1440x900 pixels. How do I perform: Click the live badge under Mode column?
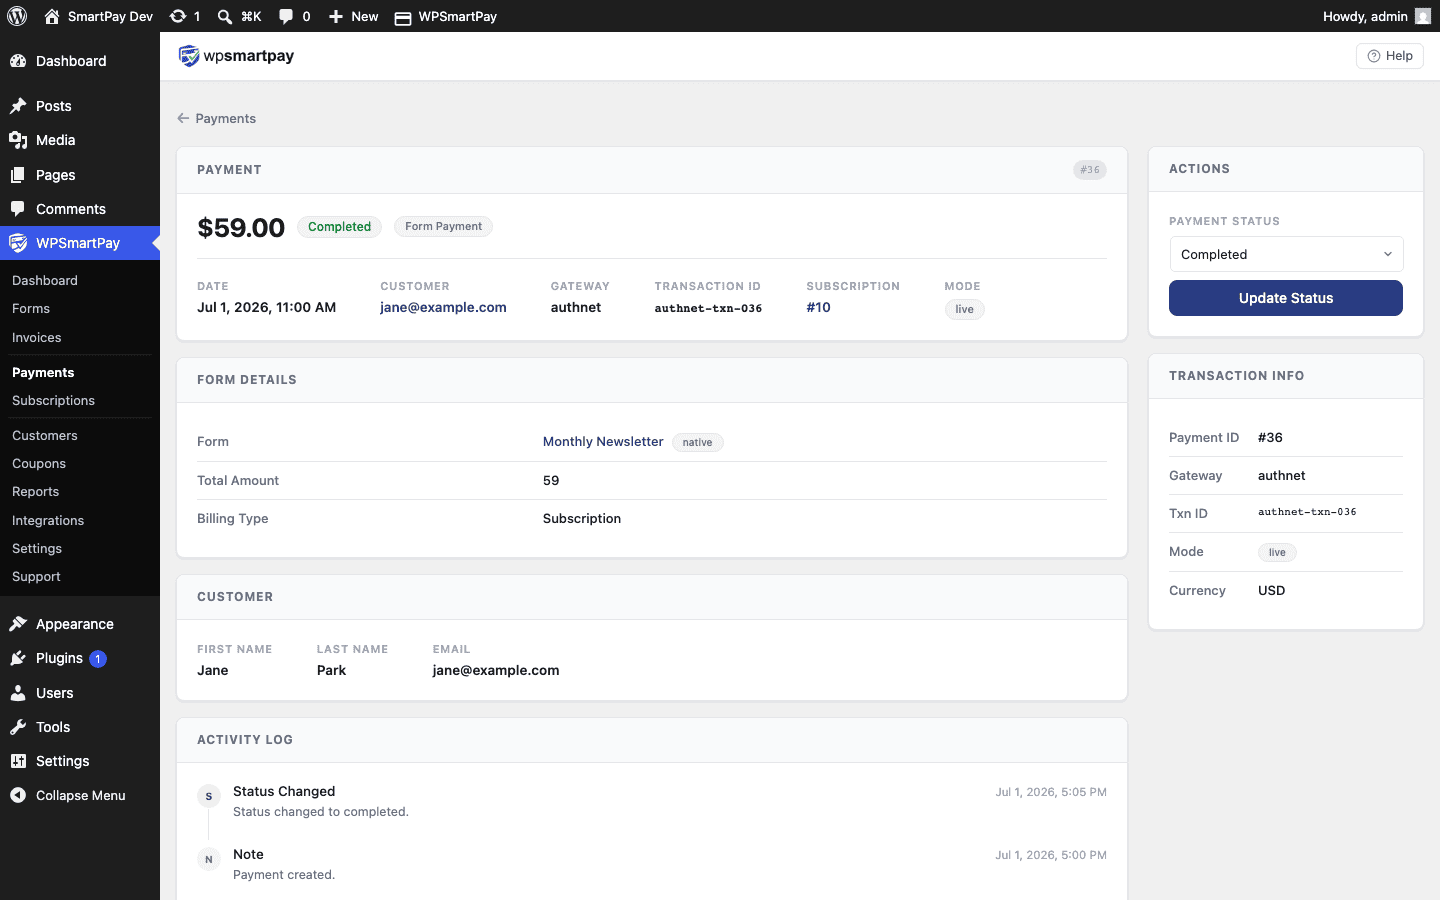point(964,309)
